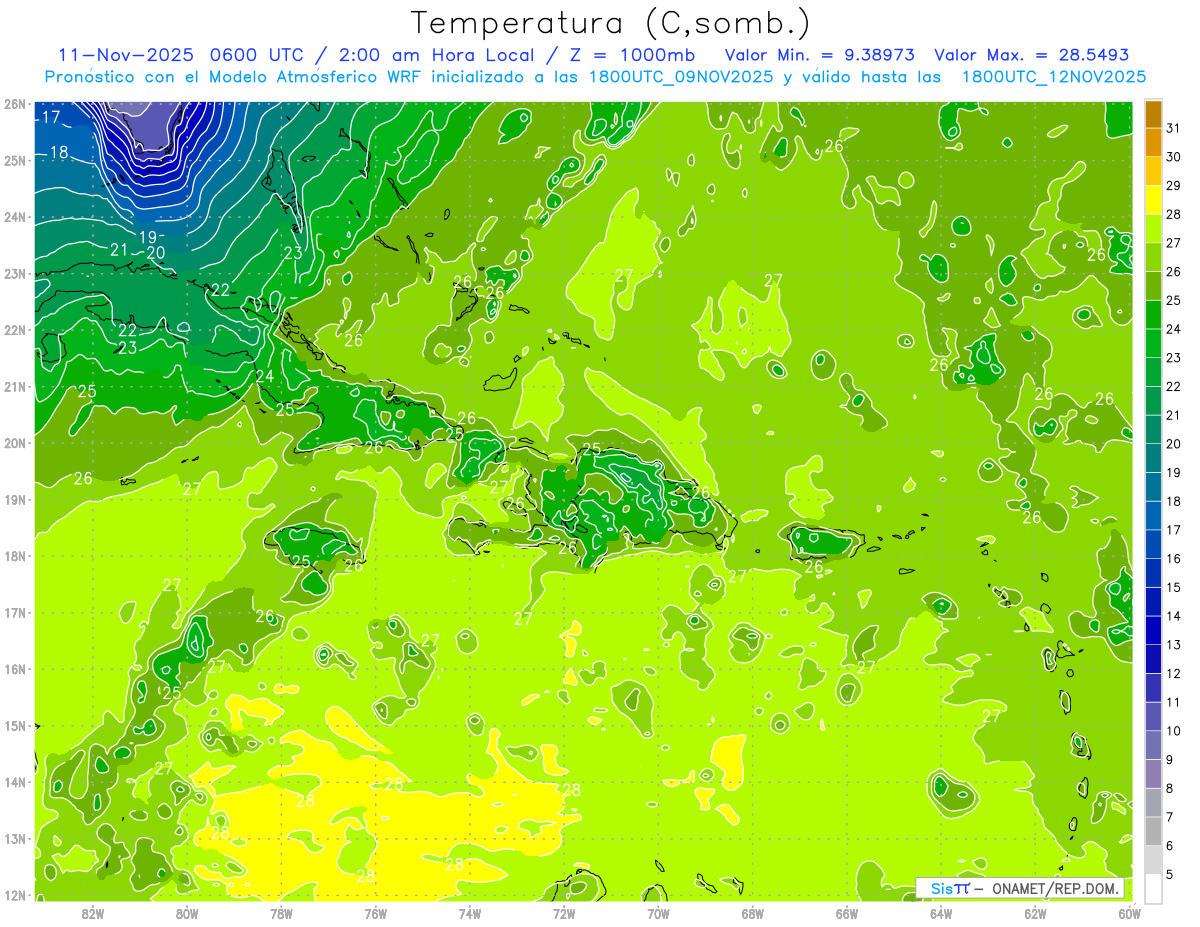Click the legend scale label 13

point(1174,645)
